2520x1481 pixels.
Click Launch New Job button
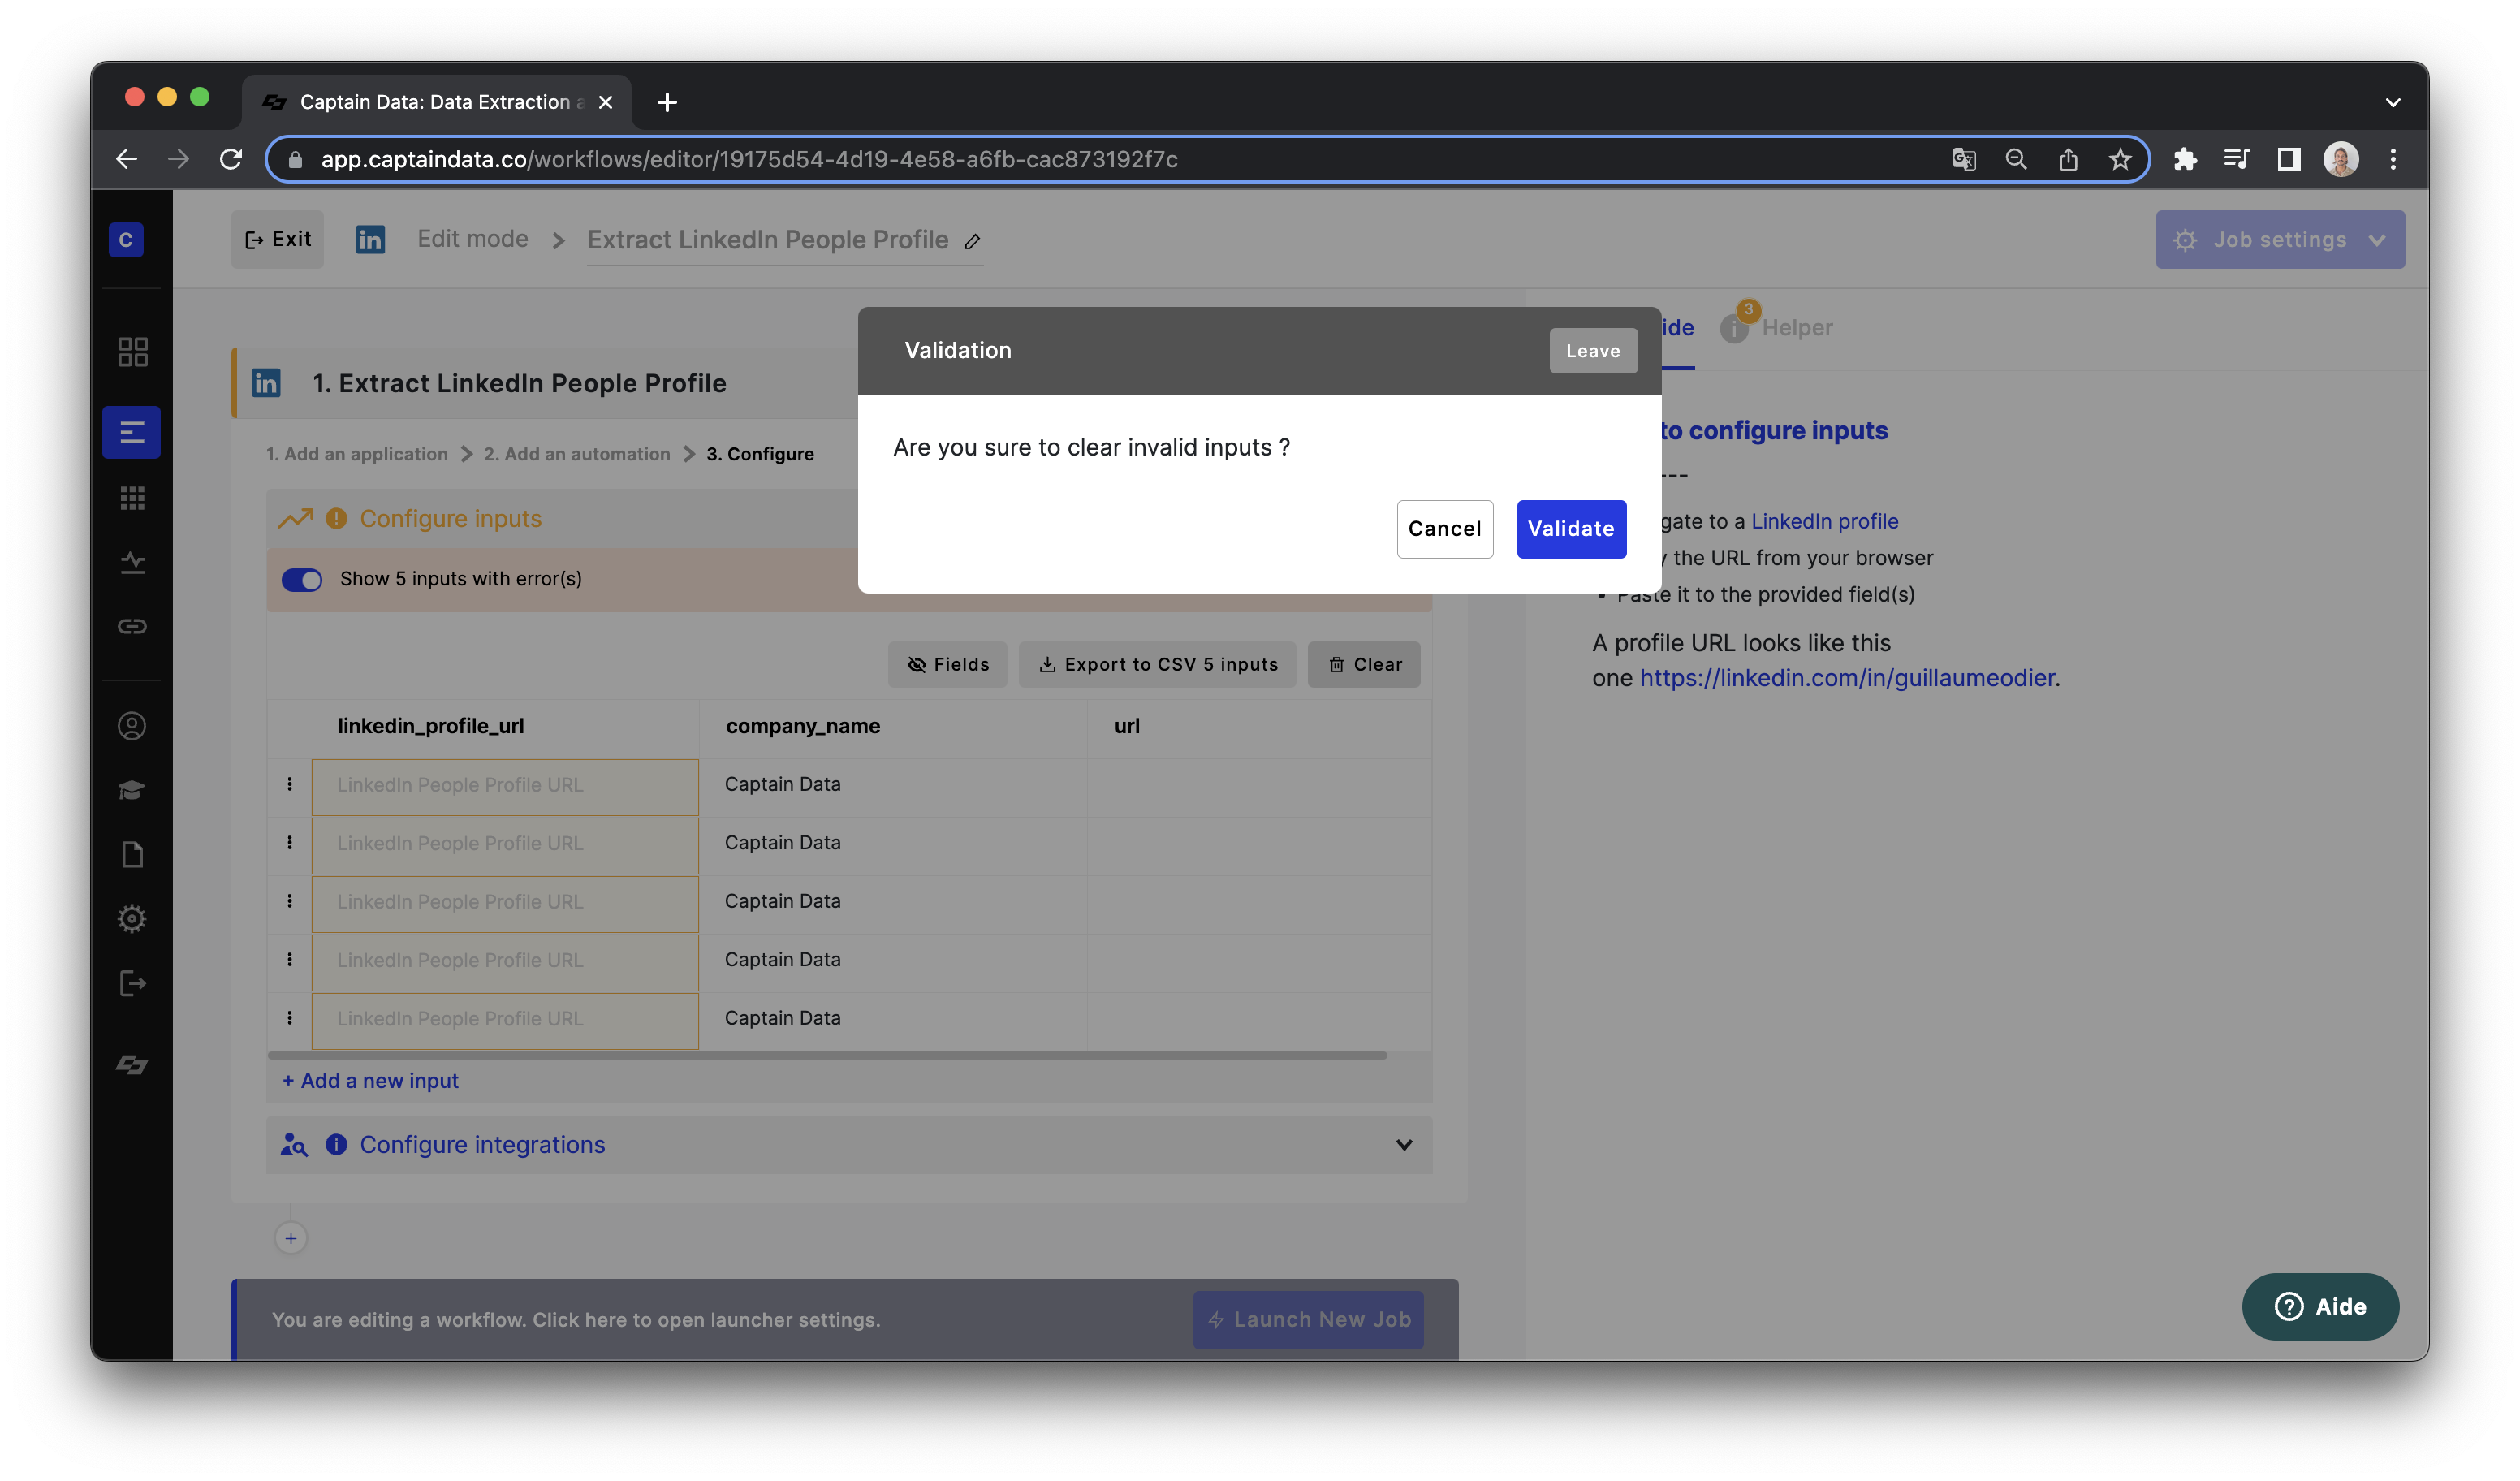click(1307, 1320)
